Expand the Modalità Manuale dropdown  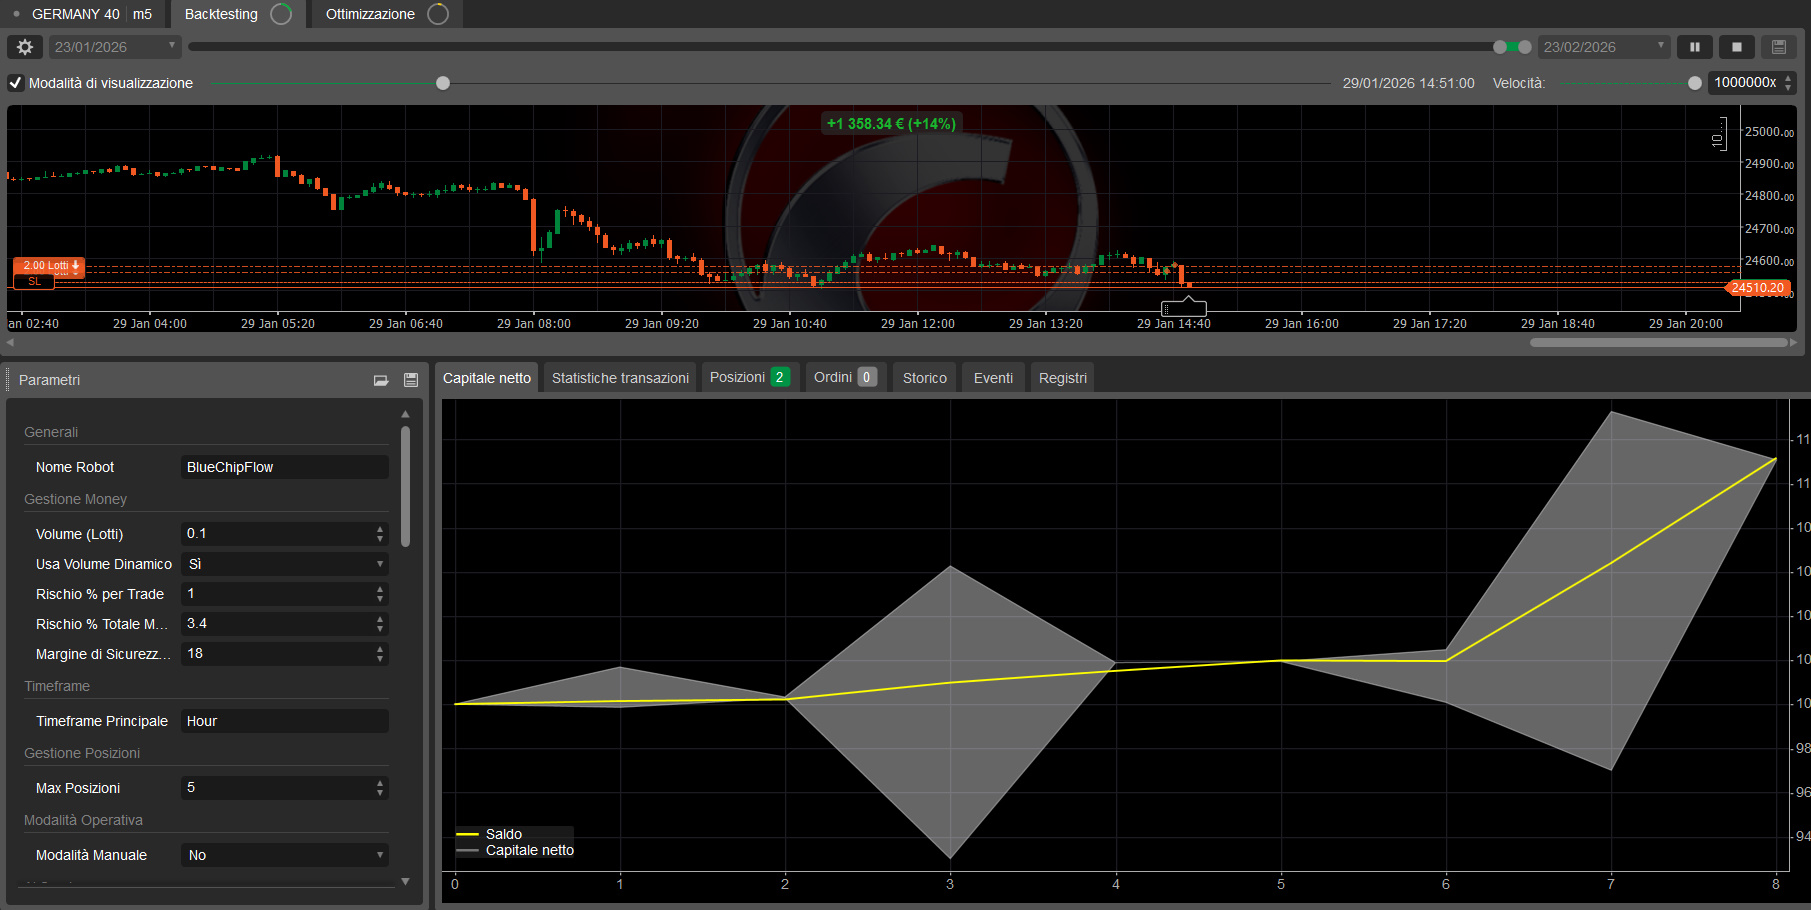(x=284, y=855)
